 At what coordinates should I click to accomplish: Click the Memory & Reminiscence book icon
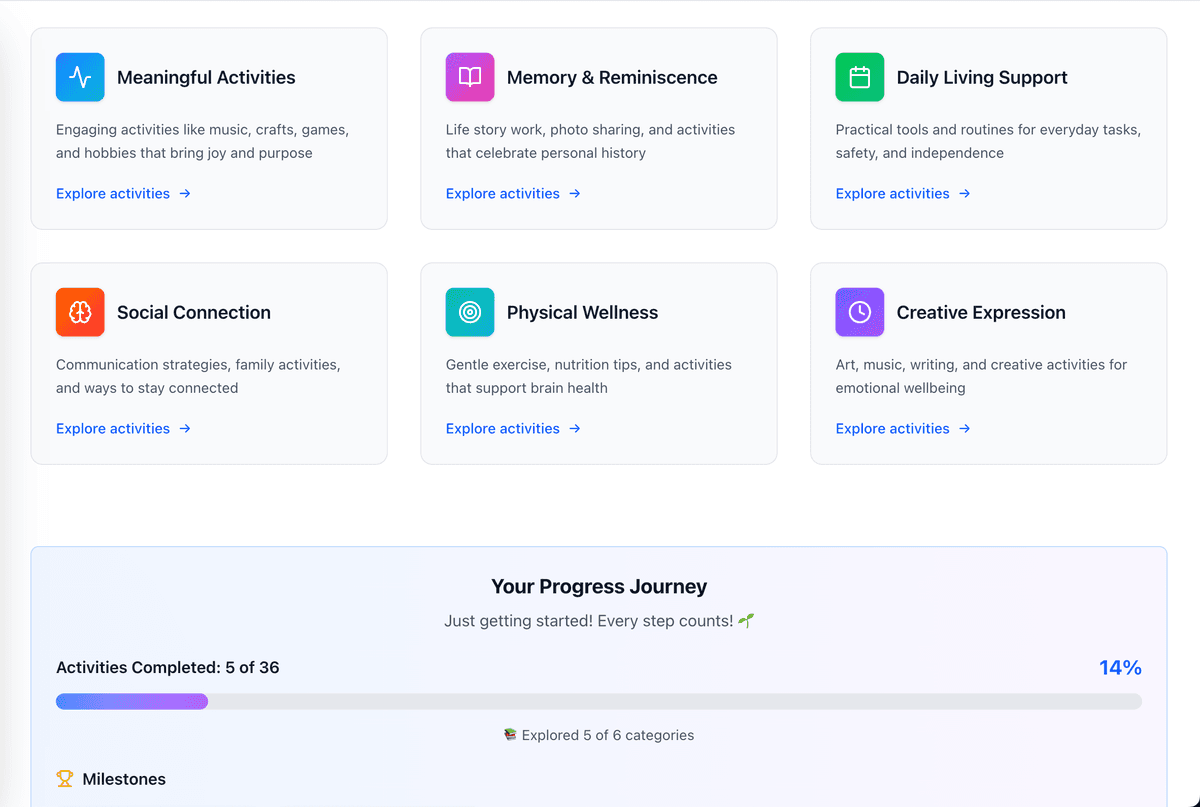[470, 77]
